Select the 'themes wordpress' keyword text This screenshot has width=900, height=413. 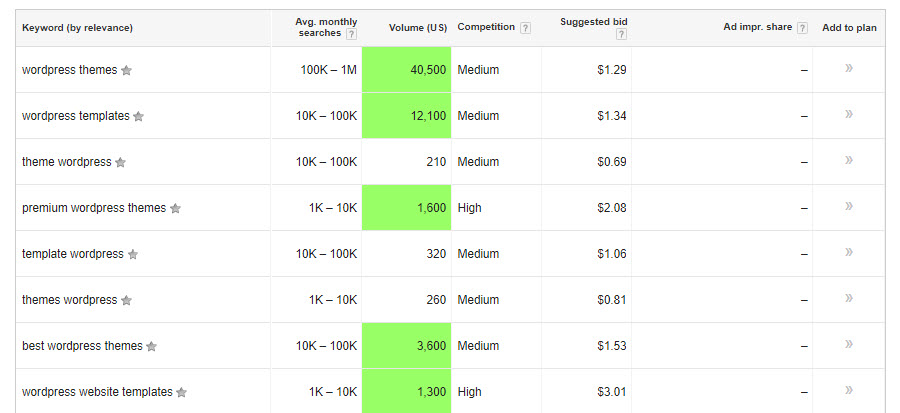(69, 299)
